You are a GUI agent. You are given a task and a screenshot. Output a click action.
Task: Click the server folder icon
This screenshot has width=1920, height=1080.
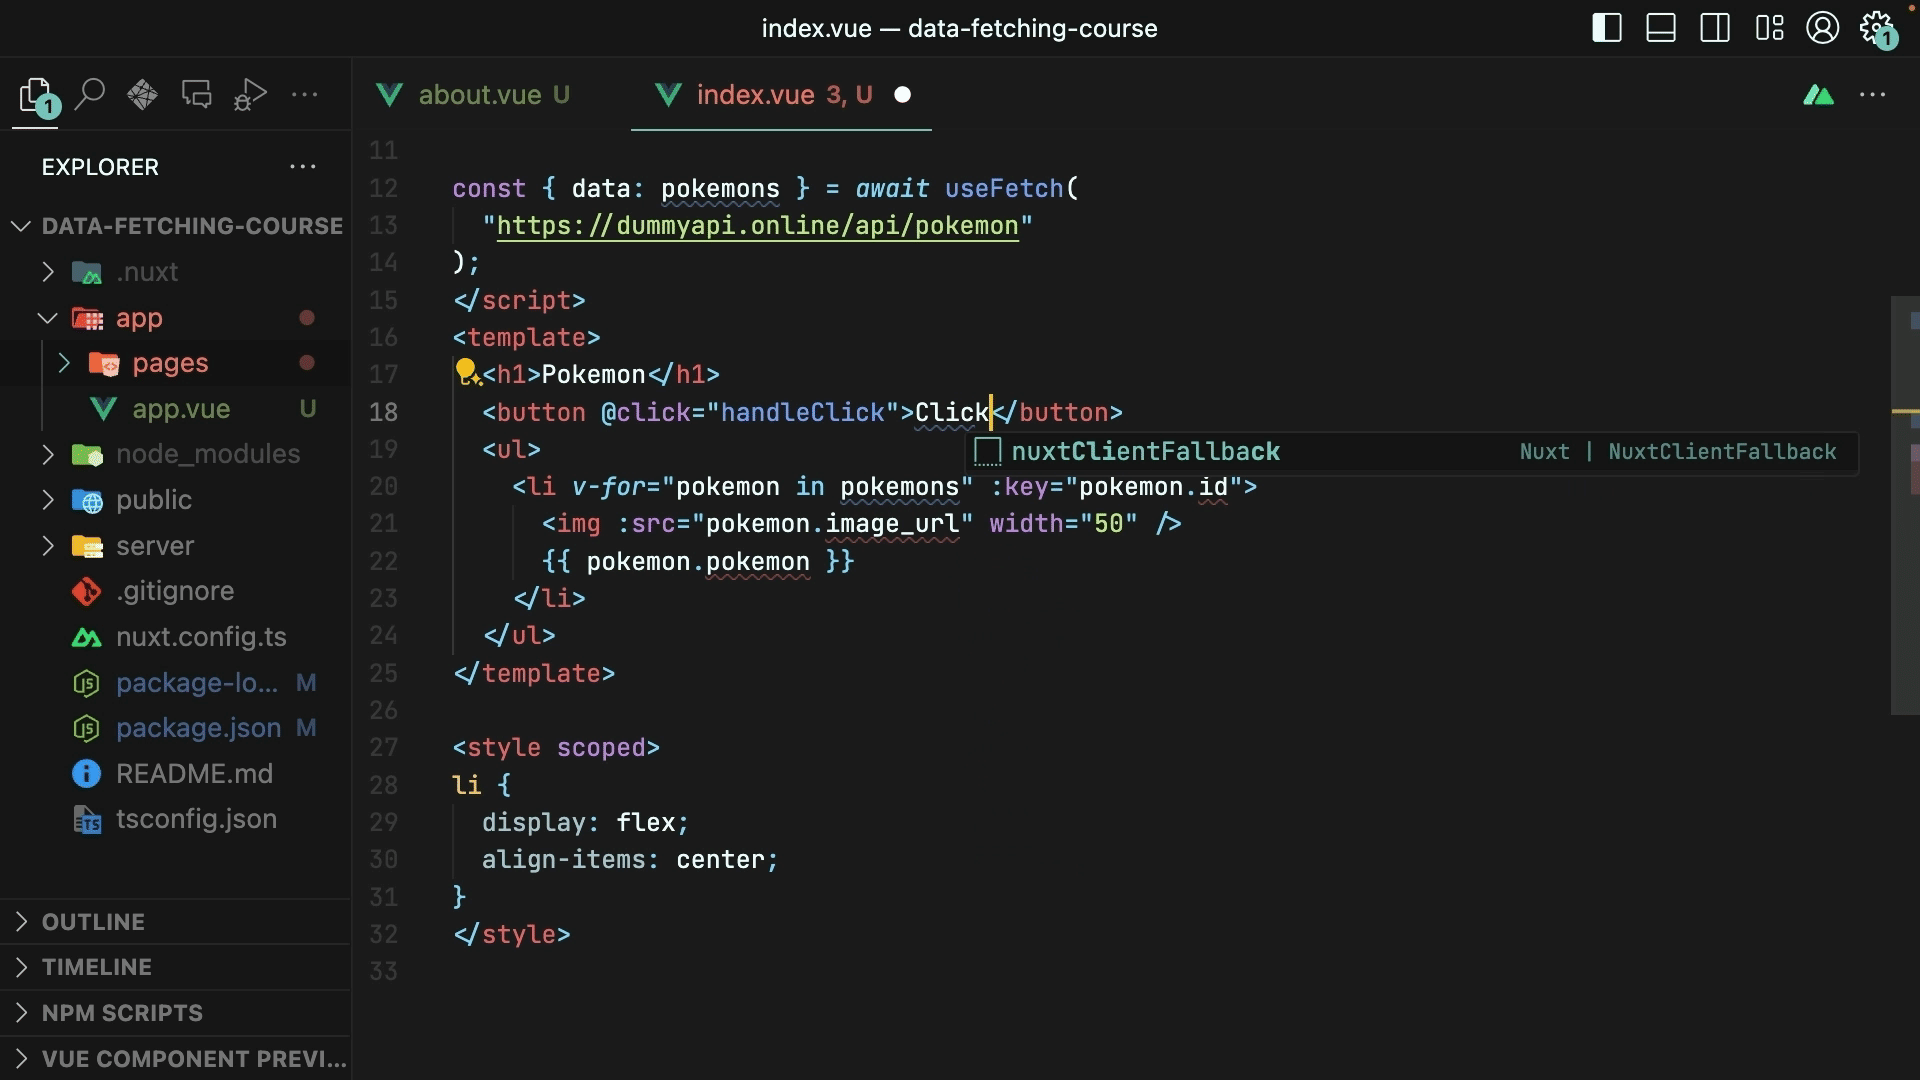click(x=87, y=546)
